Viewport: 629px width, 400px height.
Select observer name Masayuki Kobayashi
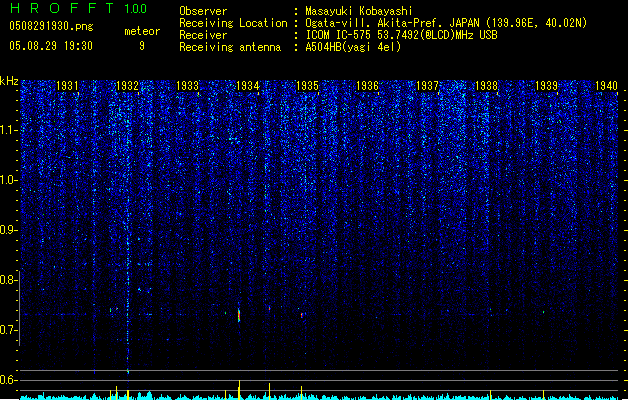coord(359,11)
